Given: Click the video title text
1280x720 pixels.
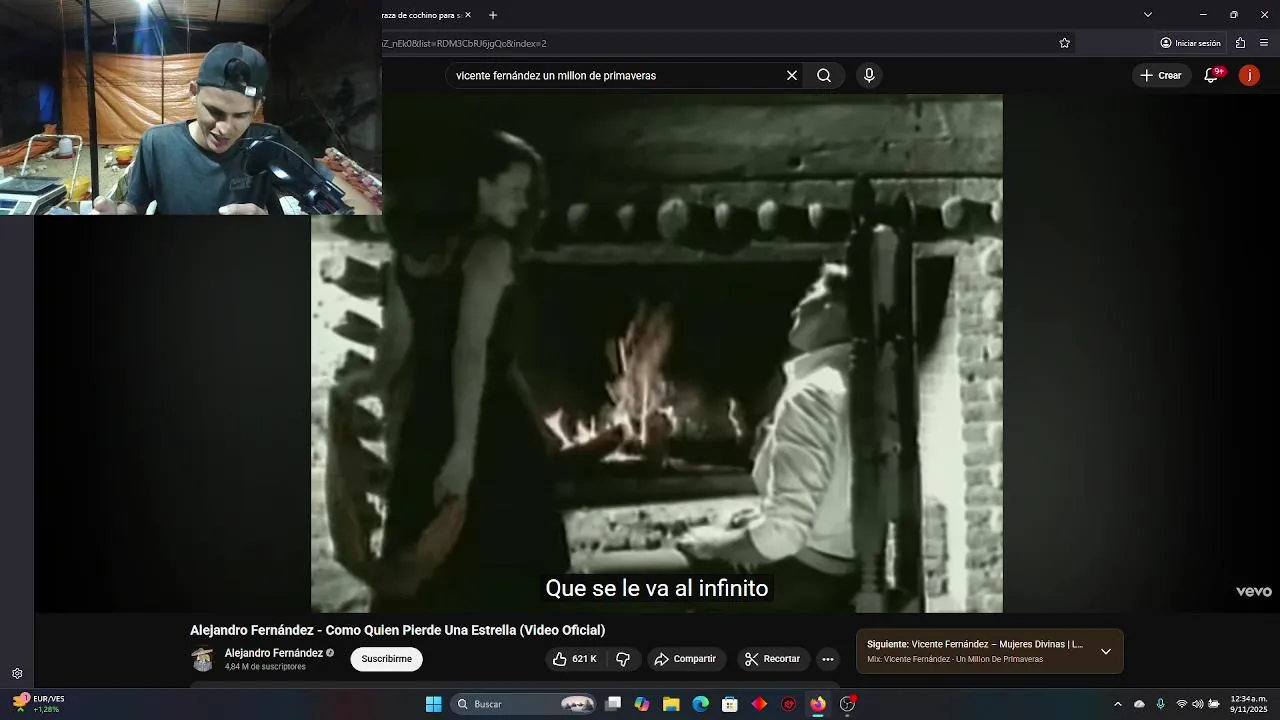Looking at the screenshot, I should coord(397,630).
